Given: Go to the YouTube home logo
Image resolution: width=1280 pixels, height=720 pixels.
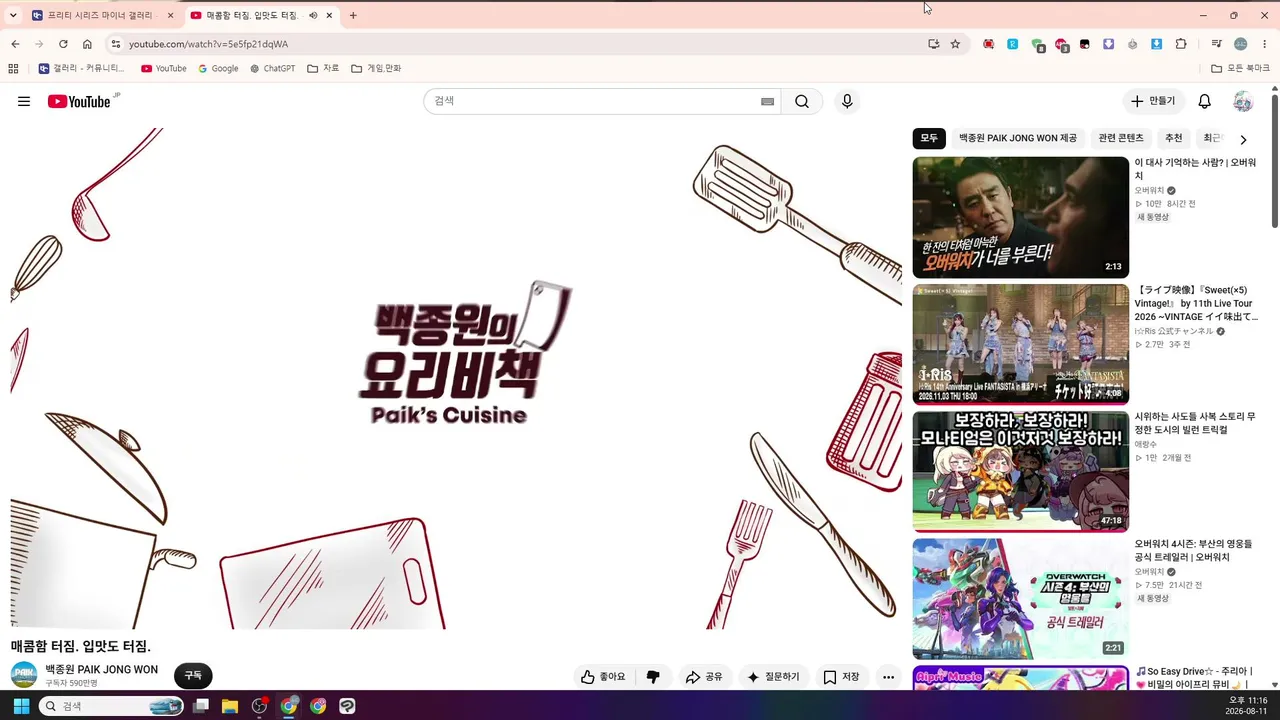Looking at the screenshot, I should (79, 101).
